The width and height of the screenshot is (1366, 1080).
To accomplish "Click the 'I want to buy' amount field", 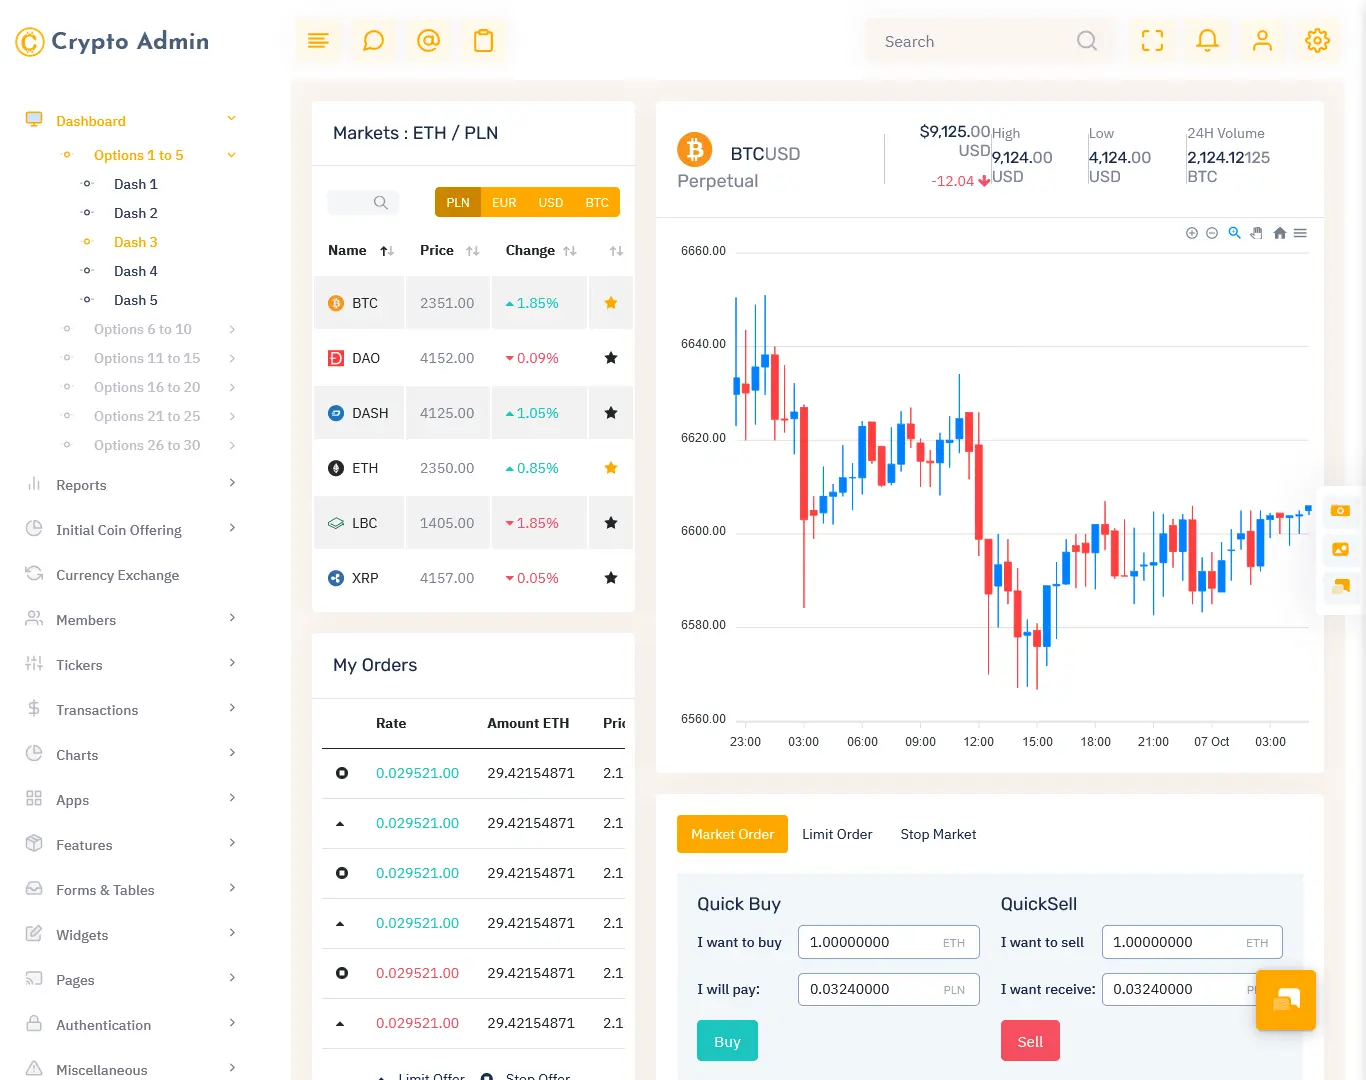I will [889, 942].
